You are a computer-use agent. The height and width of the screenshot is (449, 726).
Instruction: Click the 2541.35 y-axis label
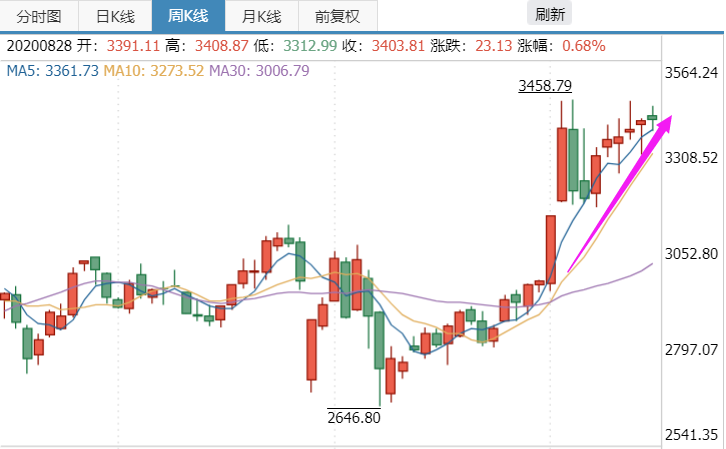tap(690, 434)
